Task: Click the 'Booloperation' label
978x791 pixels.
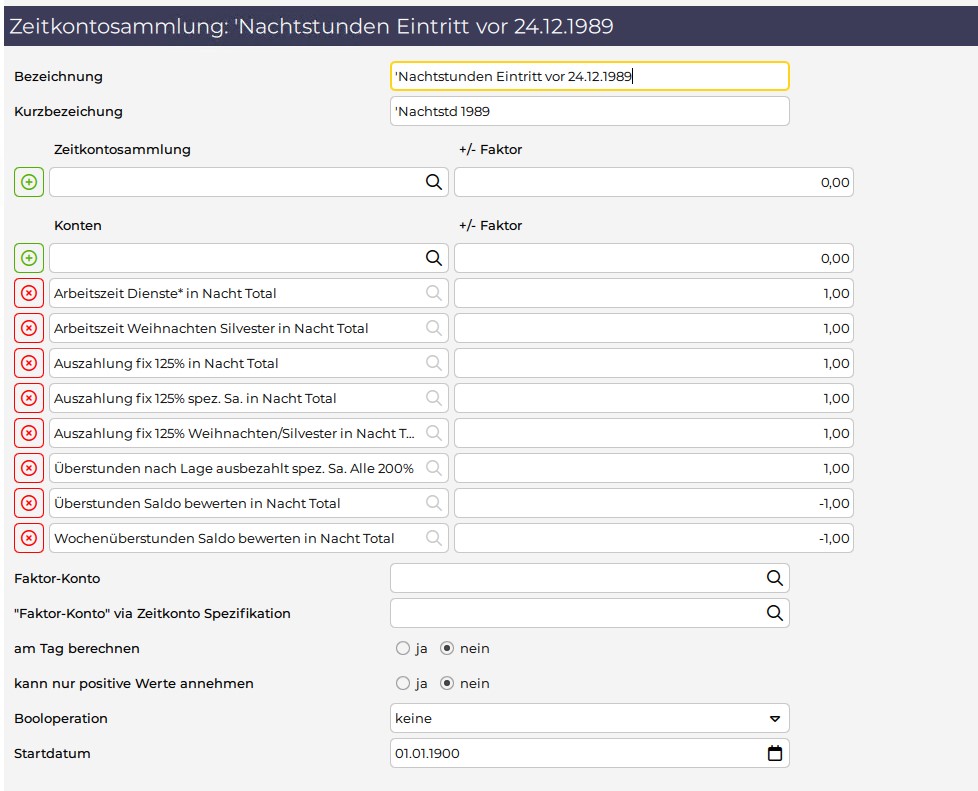Action: pos(61,718)
